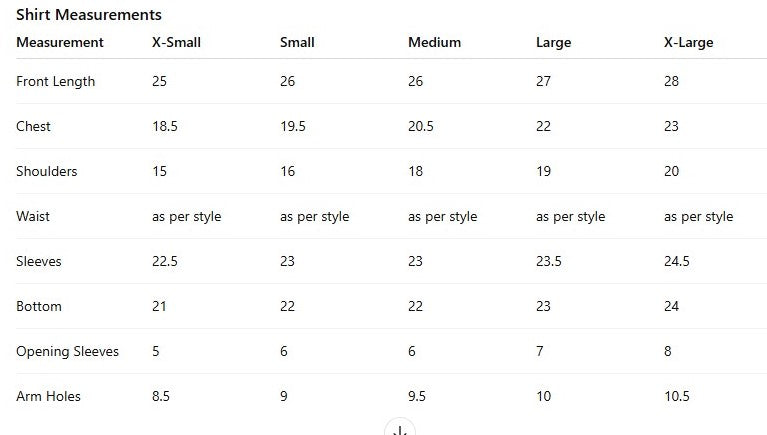Click the Shirt Measurements title
Viewport: 767px width, 435px height.
click(89, 15)
